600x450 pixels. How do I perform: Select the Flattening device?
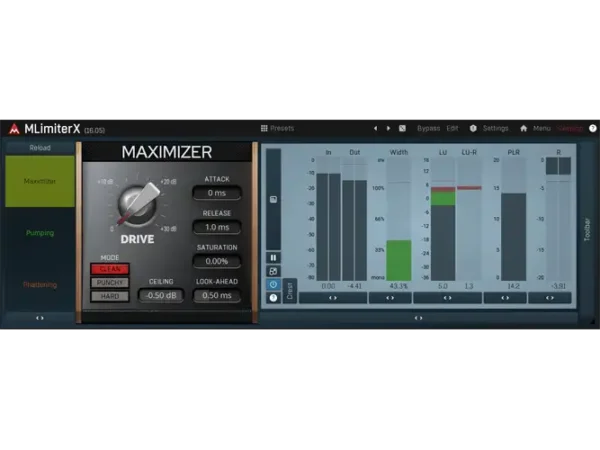[x=40, y=285]
